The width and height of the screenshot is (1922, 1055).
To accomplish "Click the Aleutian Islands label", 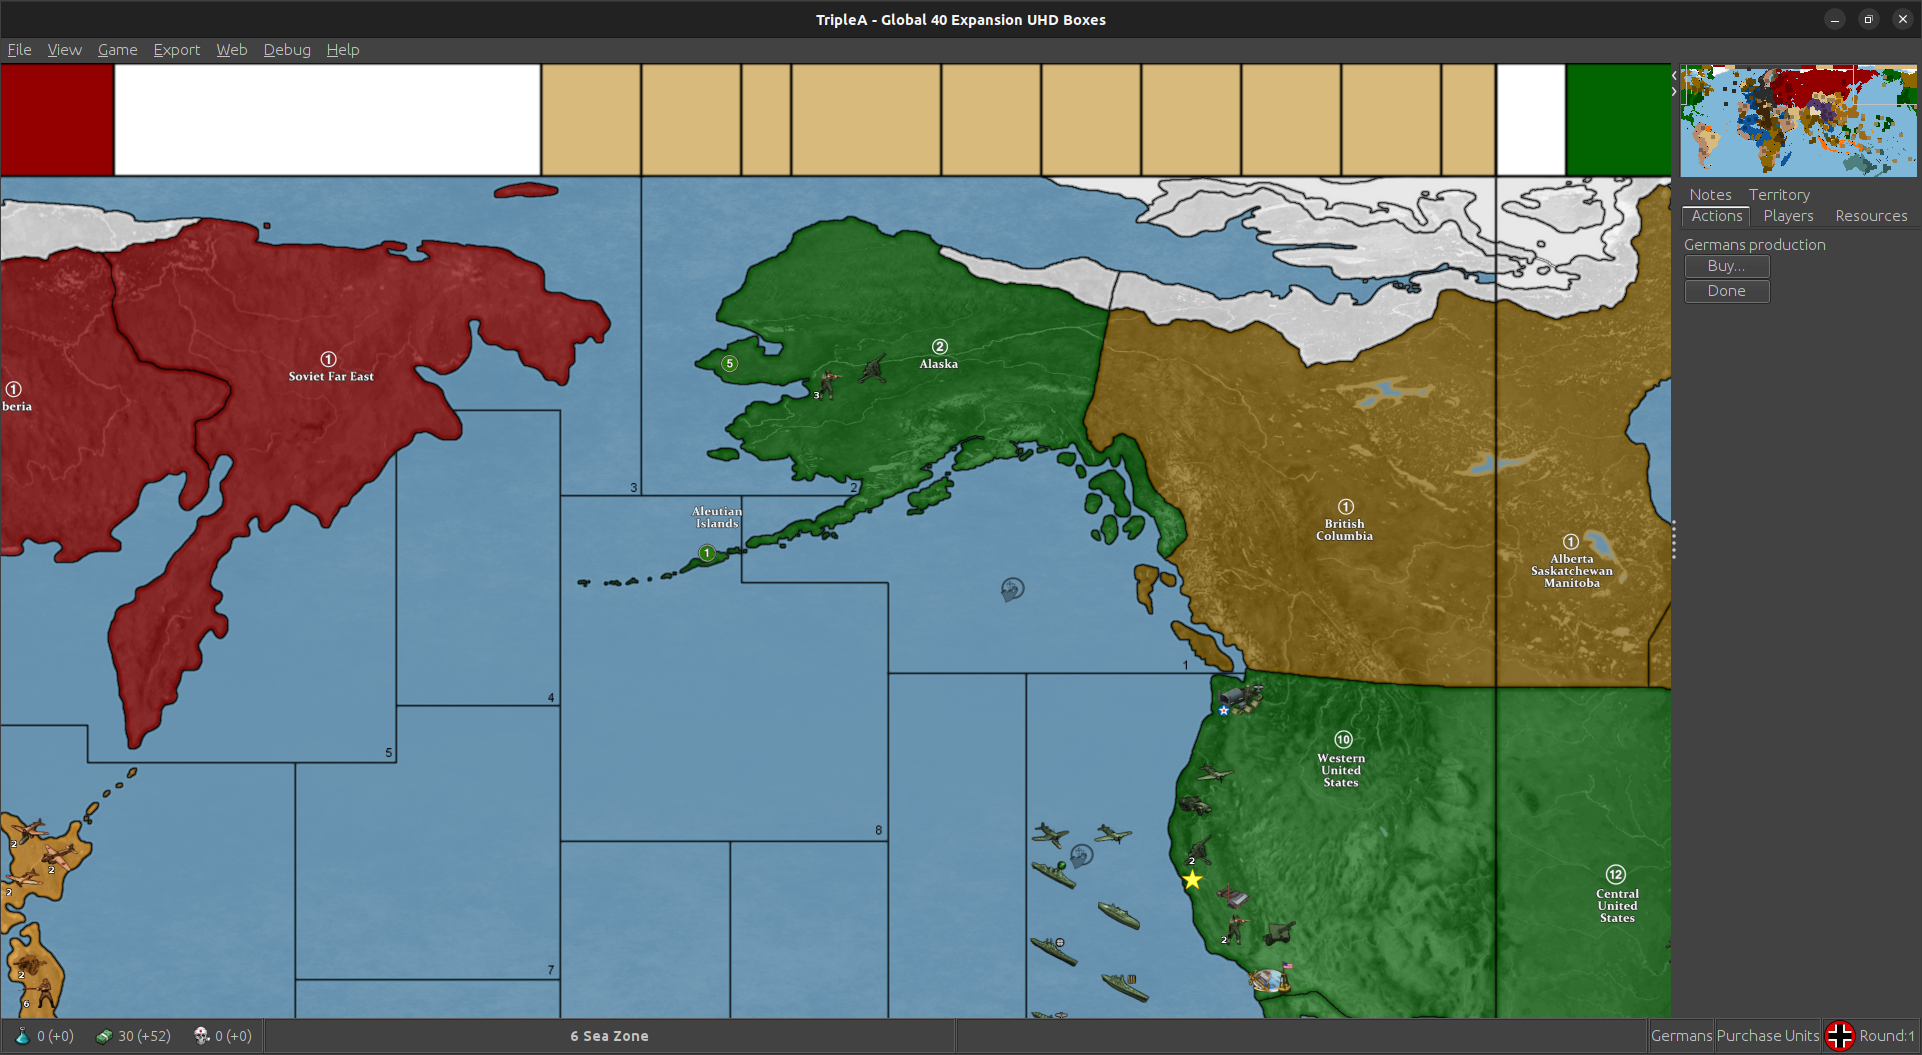I will (717, 517).
